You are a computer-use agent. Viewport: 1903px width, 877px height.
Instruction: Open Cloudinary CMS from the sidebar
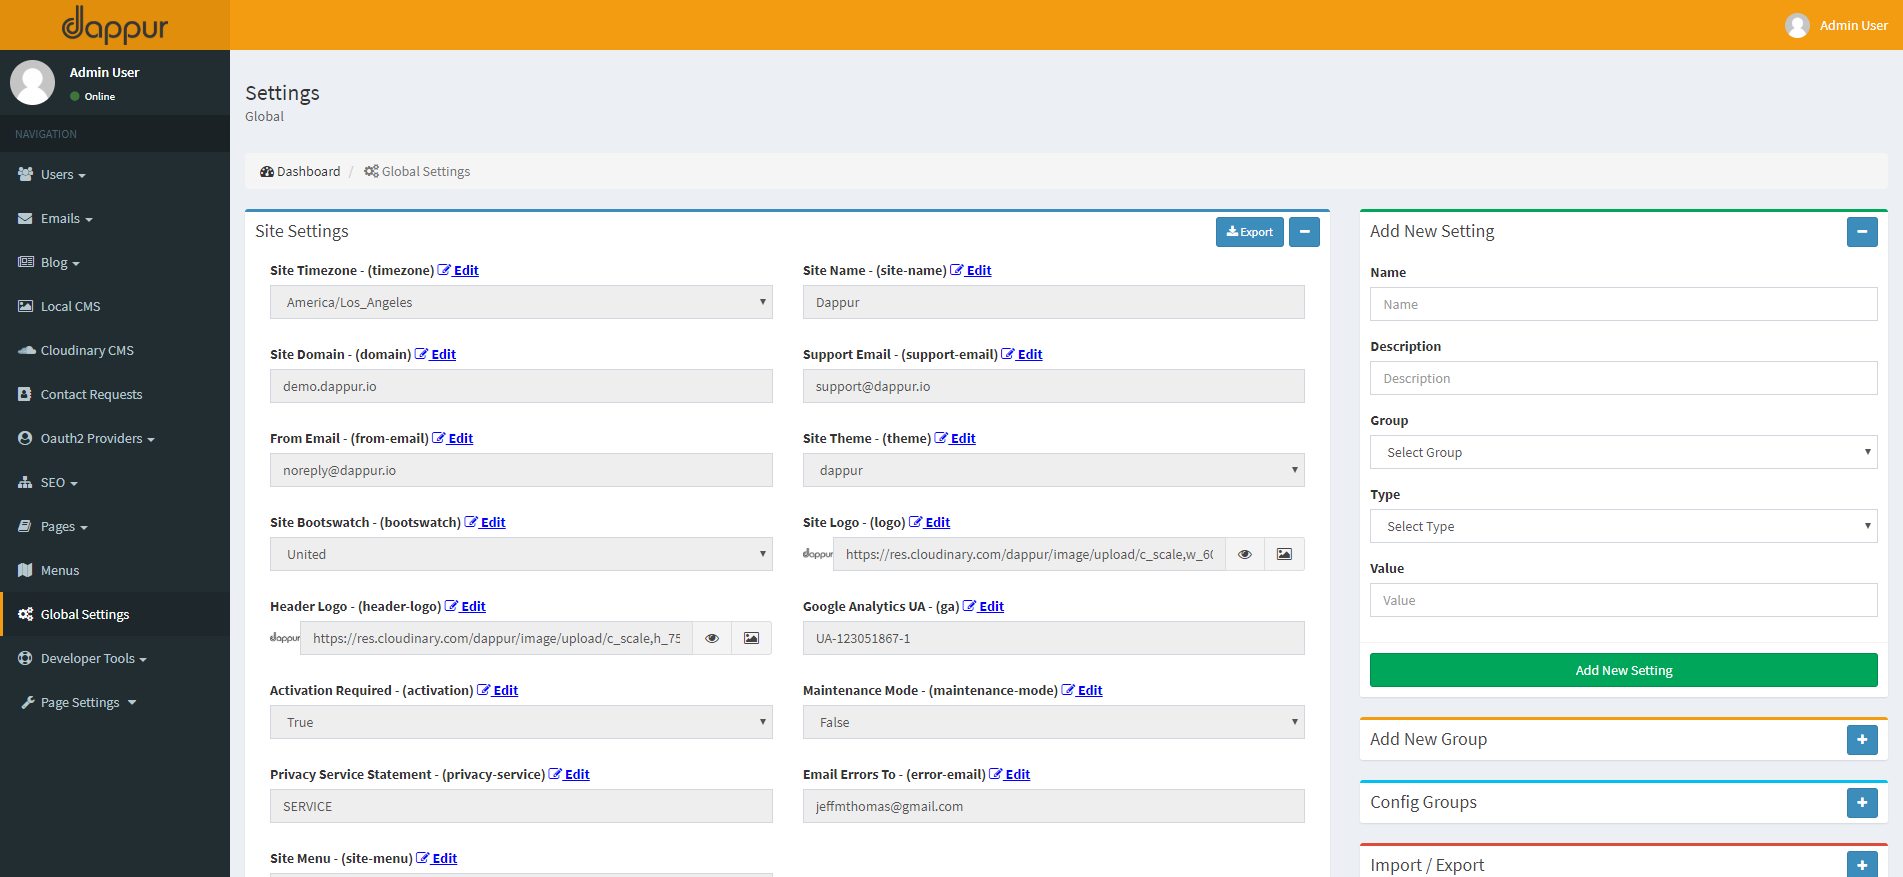point(87,351)
